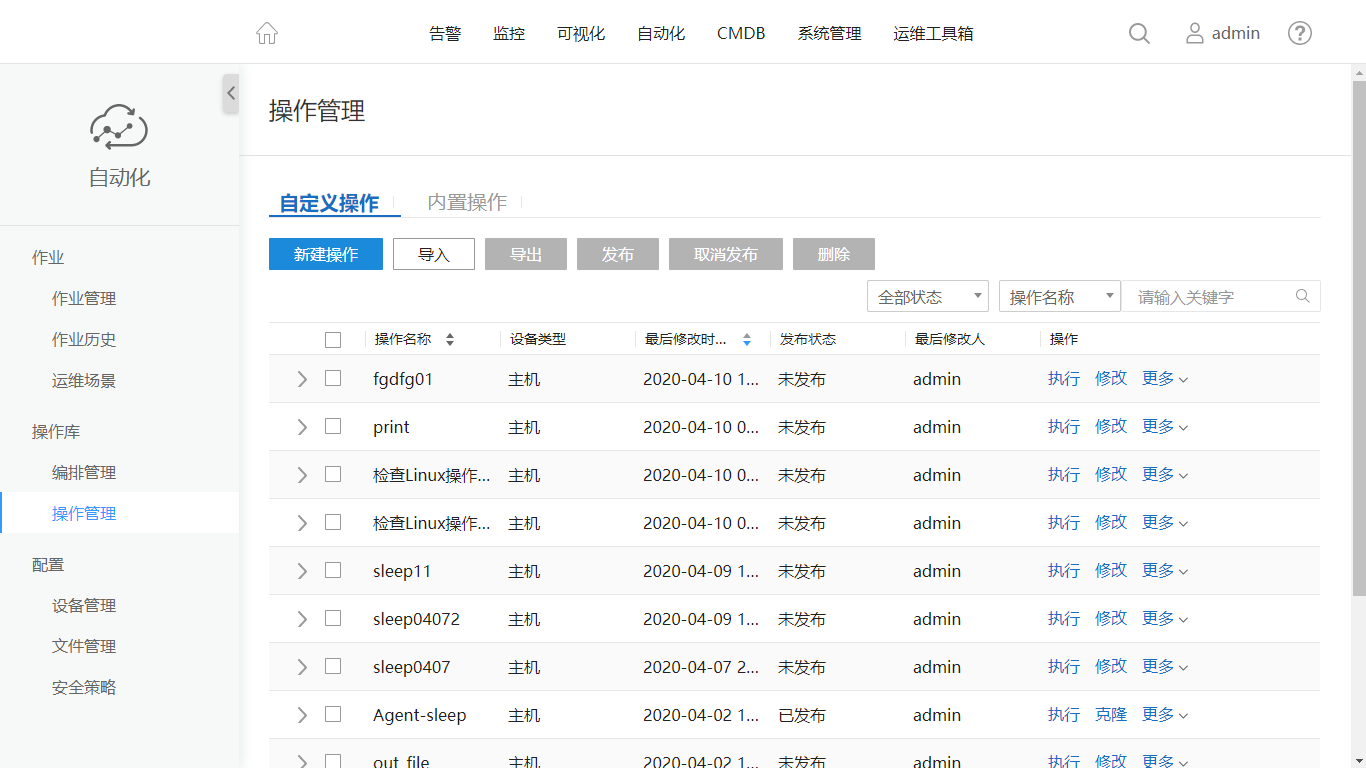Viewport: 1366px width, 768px height.
Task: Collapse the left sidebar with arrow handle
Action: [x=231, y=93]
